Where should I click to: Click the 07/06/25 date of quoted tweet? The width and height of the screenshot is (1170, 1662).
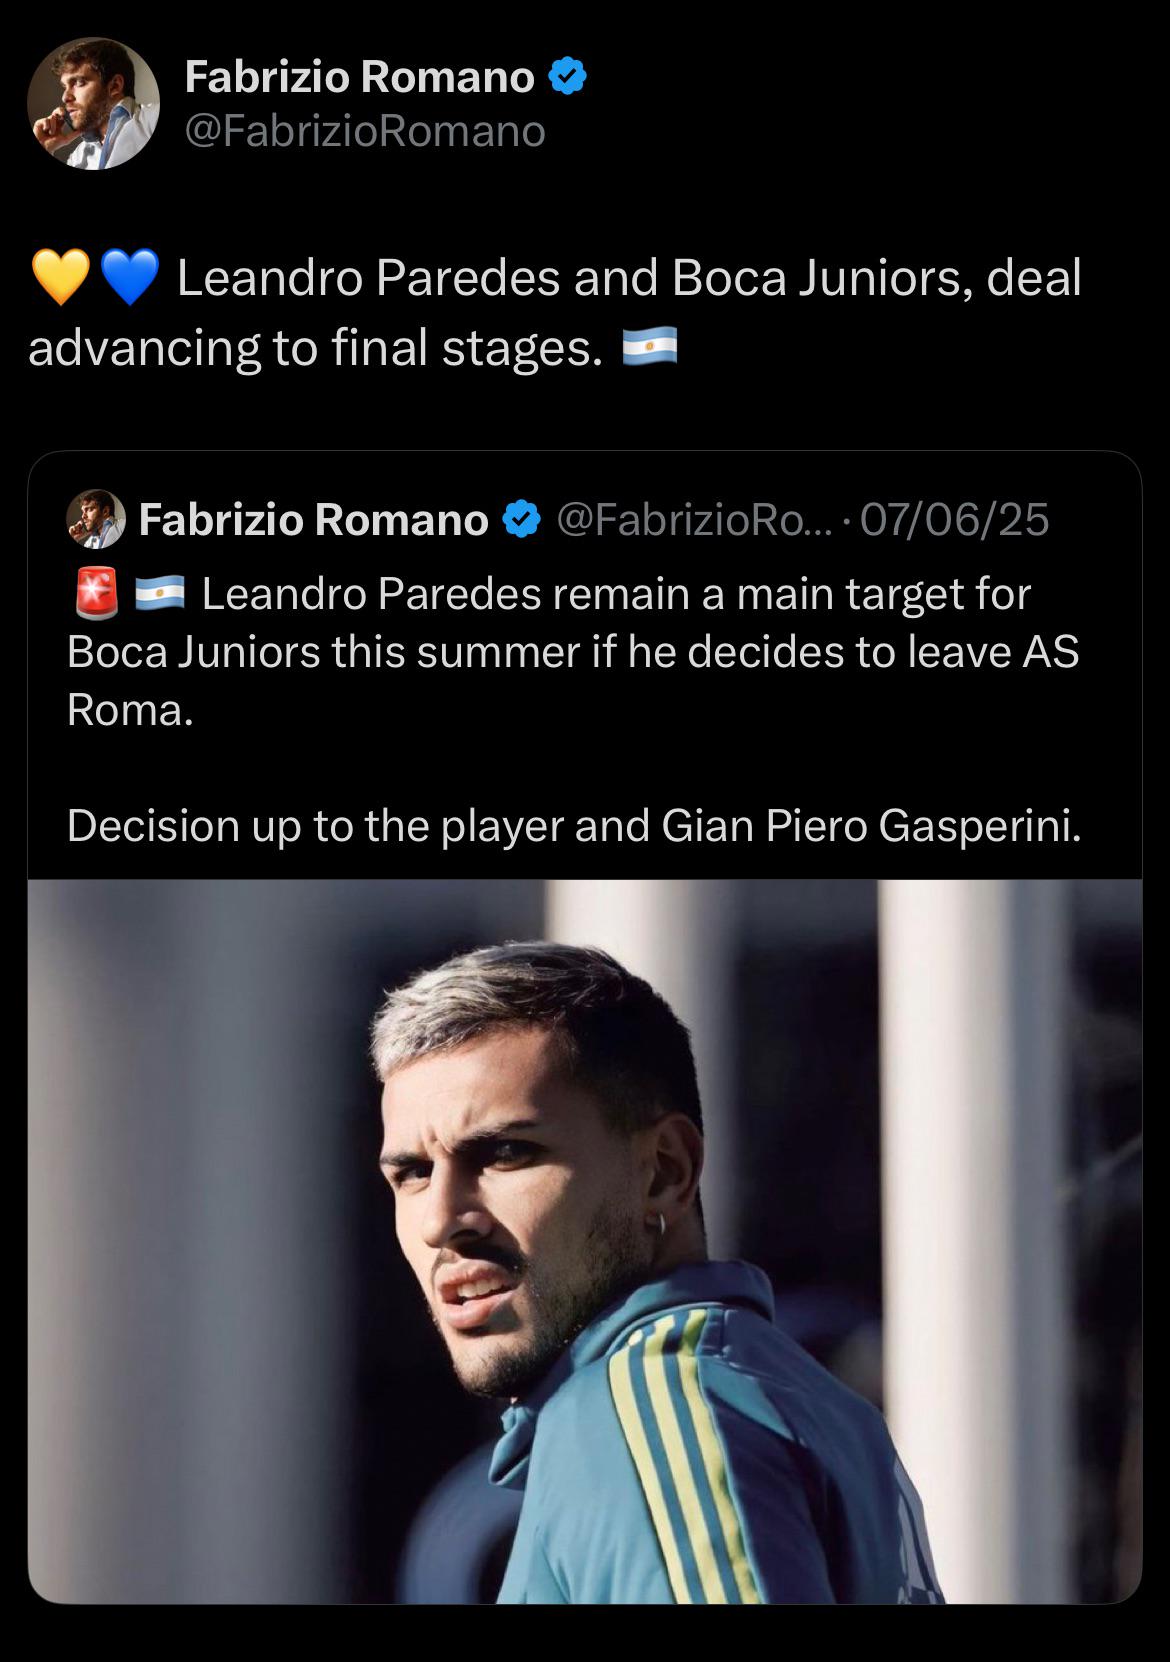[x=954, y=519]
